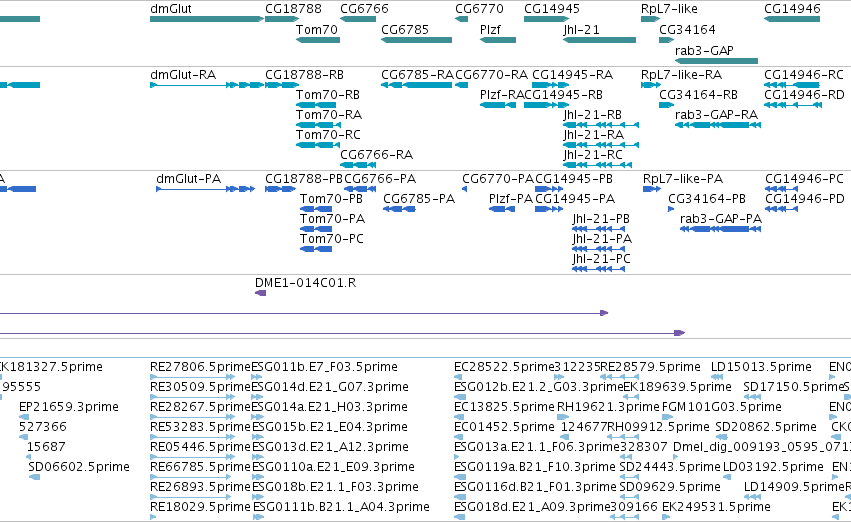The image size is (851, 522).
Task: Click the RE18029.5prime EST label
Action: [200, 507]
